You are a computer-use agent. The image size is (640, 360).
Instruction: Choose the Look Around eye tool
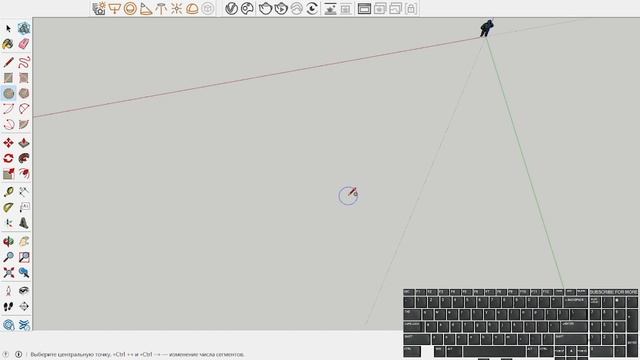click(24, 291)
